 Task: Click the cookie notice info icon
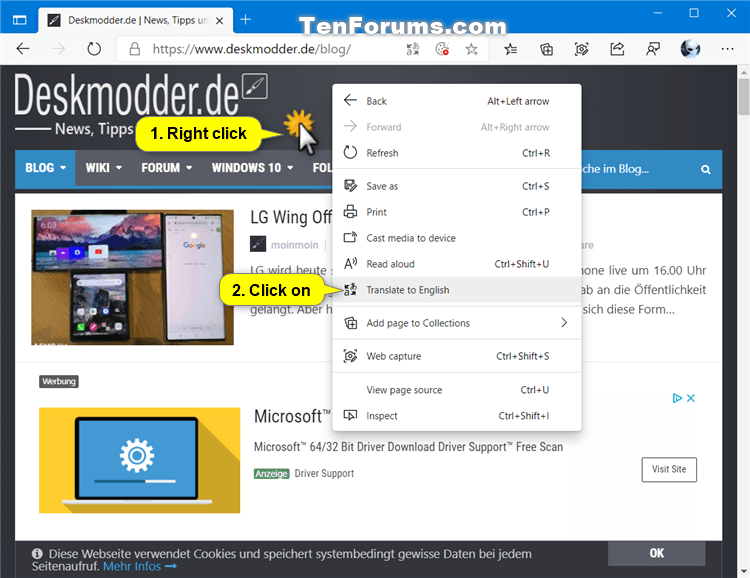tap(37, 554)
